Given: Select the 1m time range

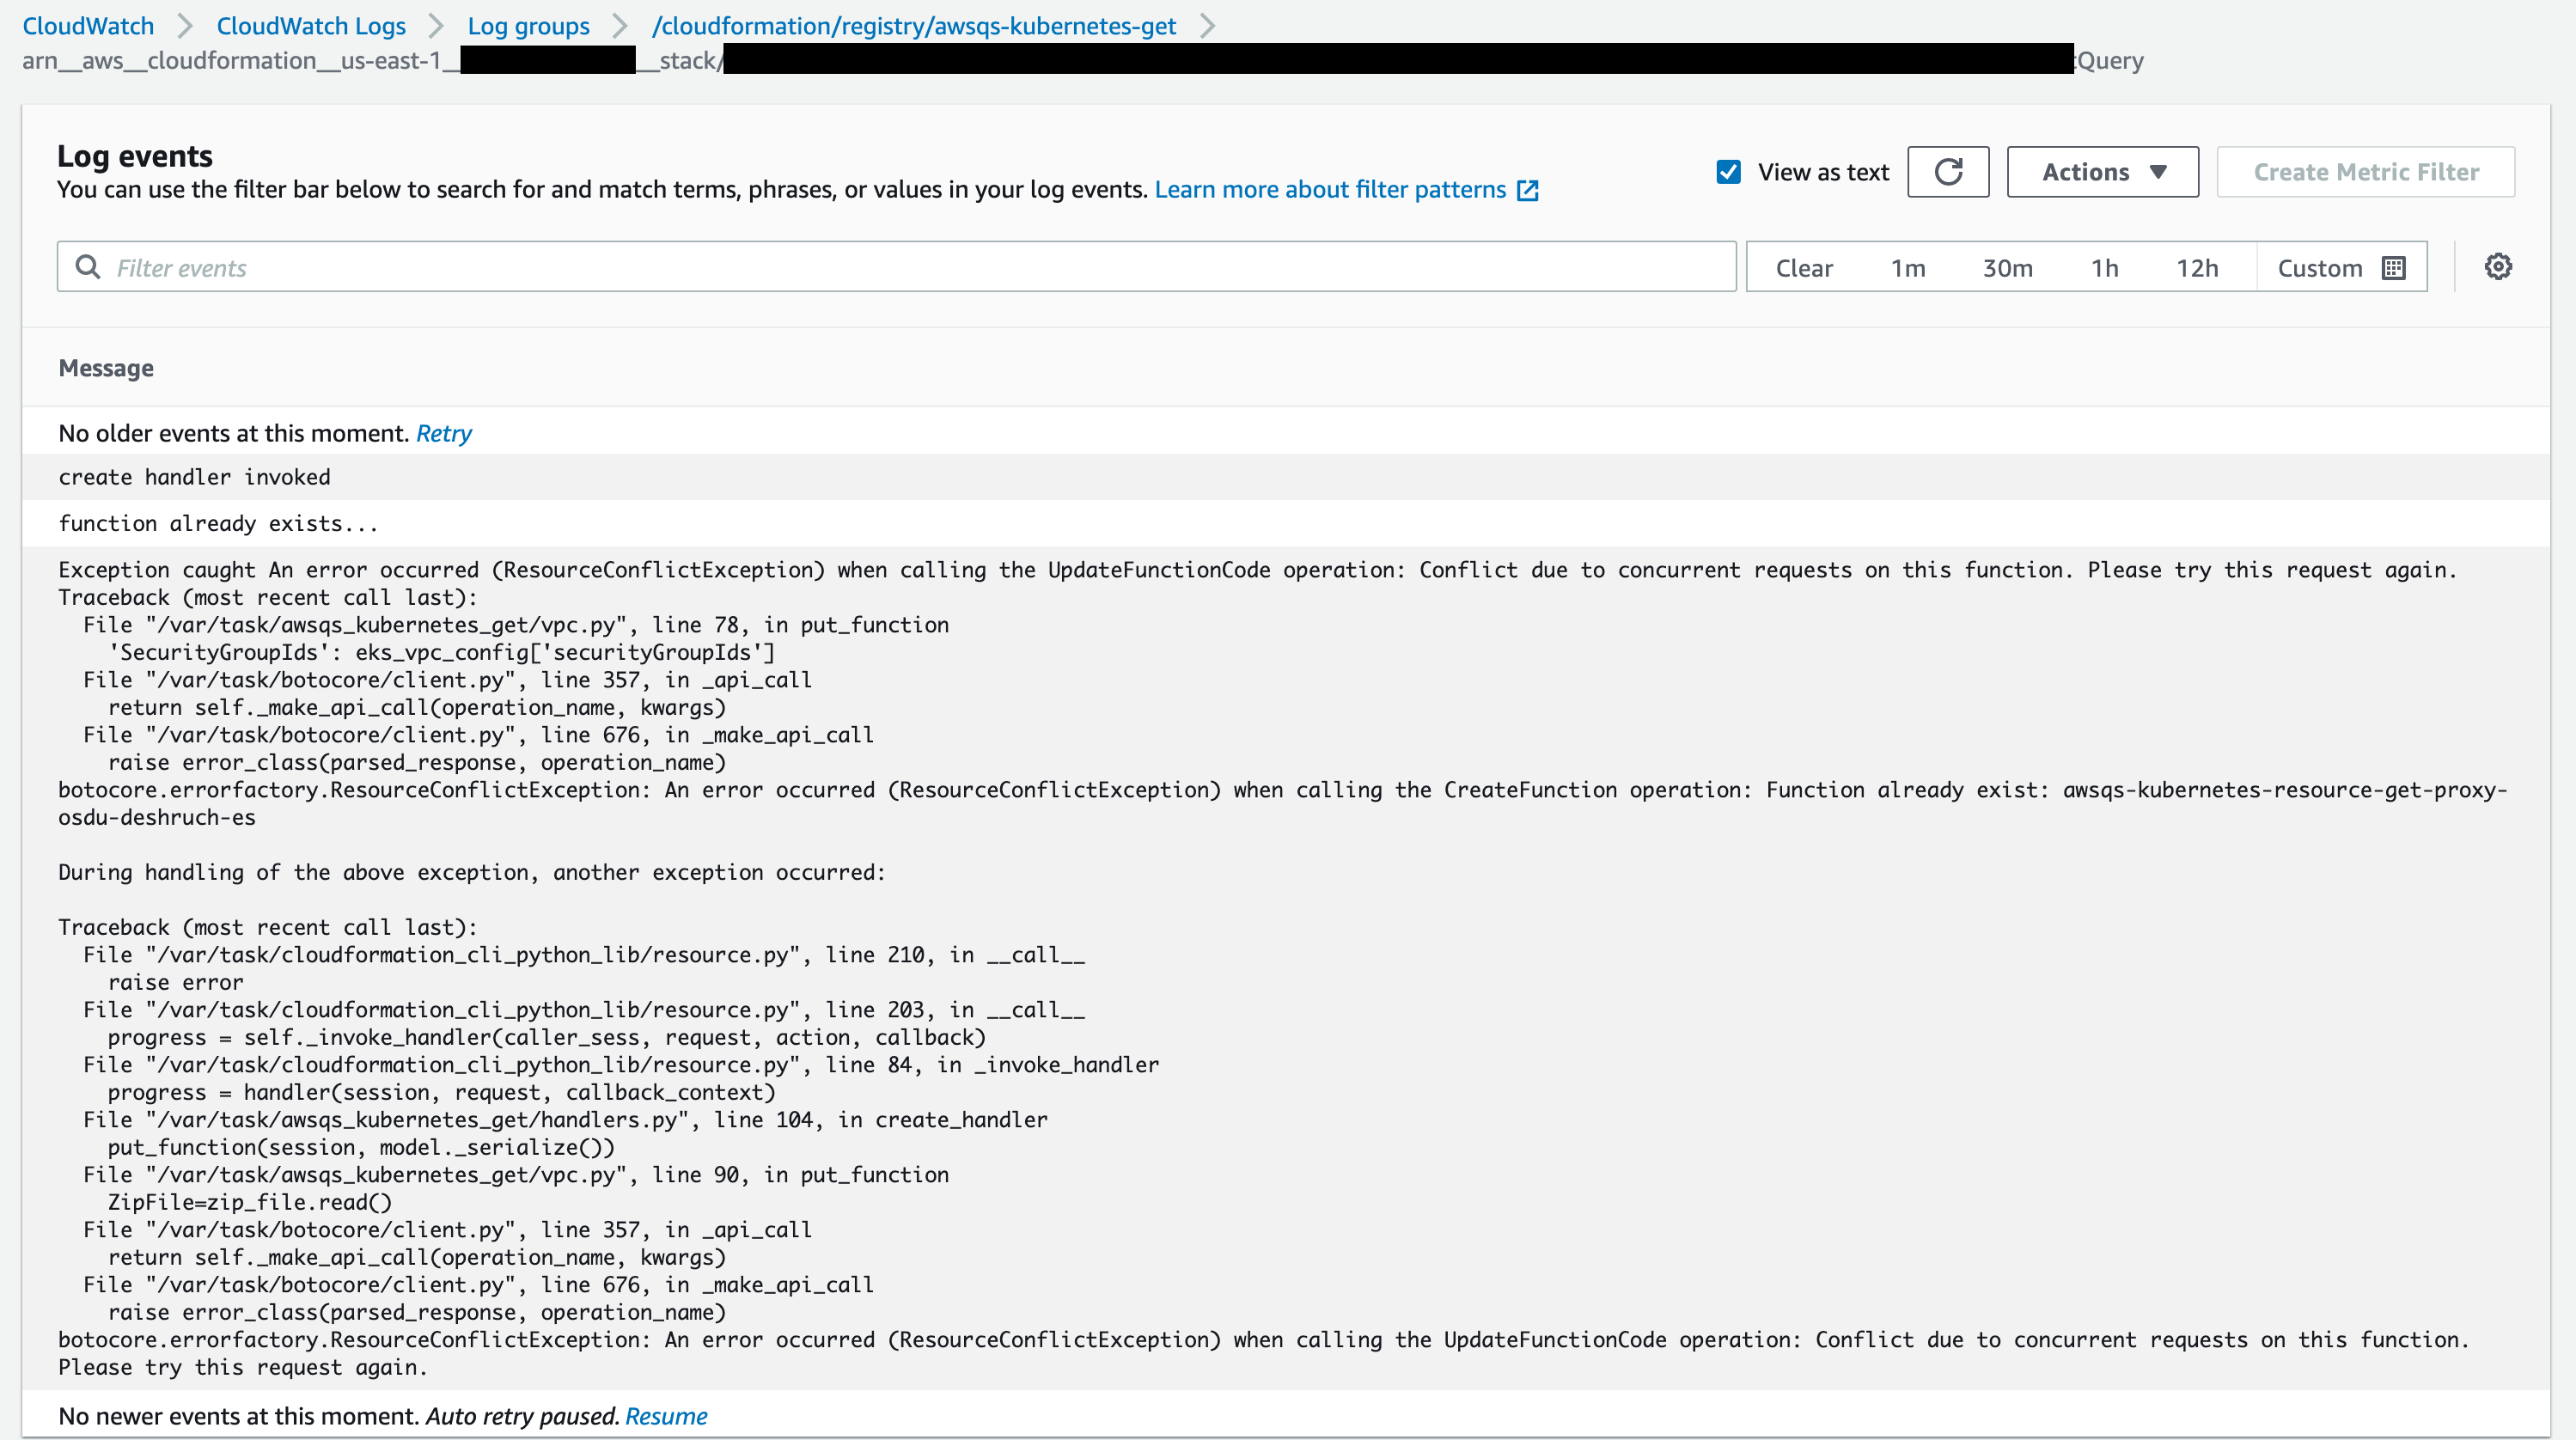Looking at the screenshot, I should pyautogui.click(x=1907, y=268).
